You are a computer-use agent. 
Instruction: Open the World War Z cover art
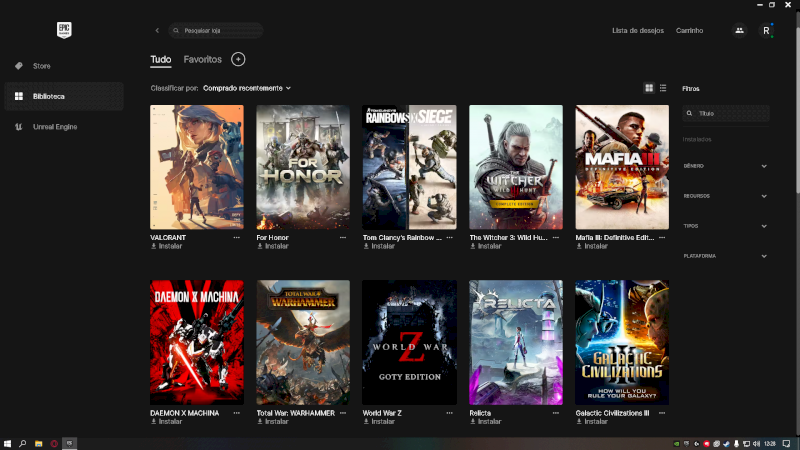409,342
